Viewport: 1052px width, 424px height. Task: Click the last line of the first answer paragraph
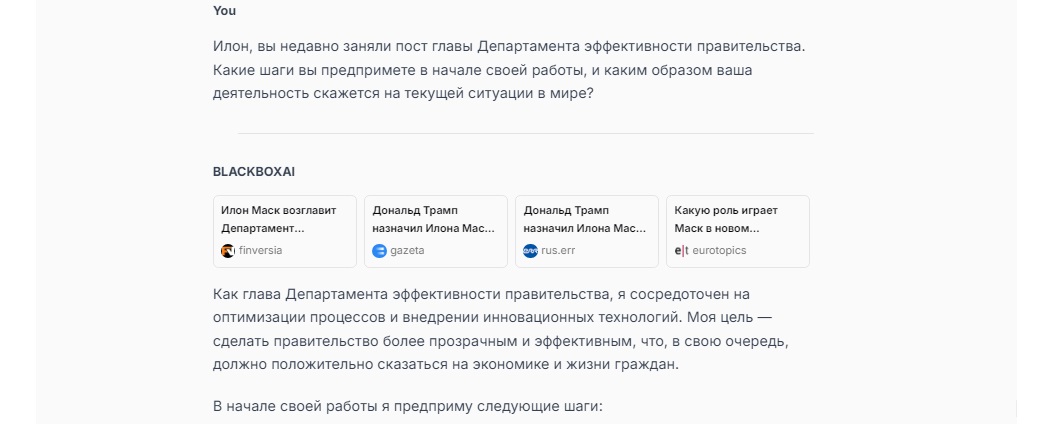pyautogui.click(x=446, y=365)
